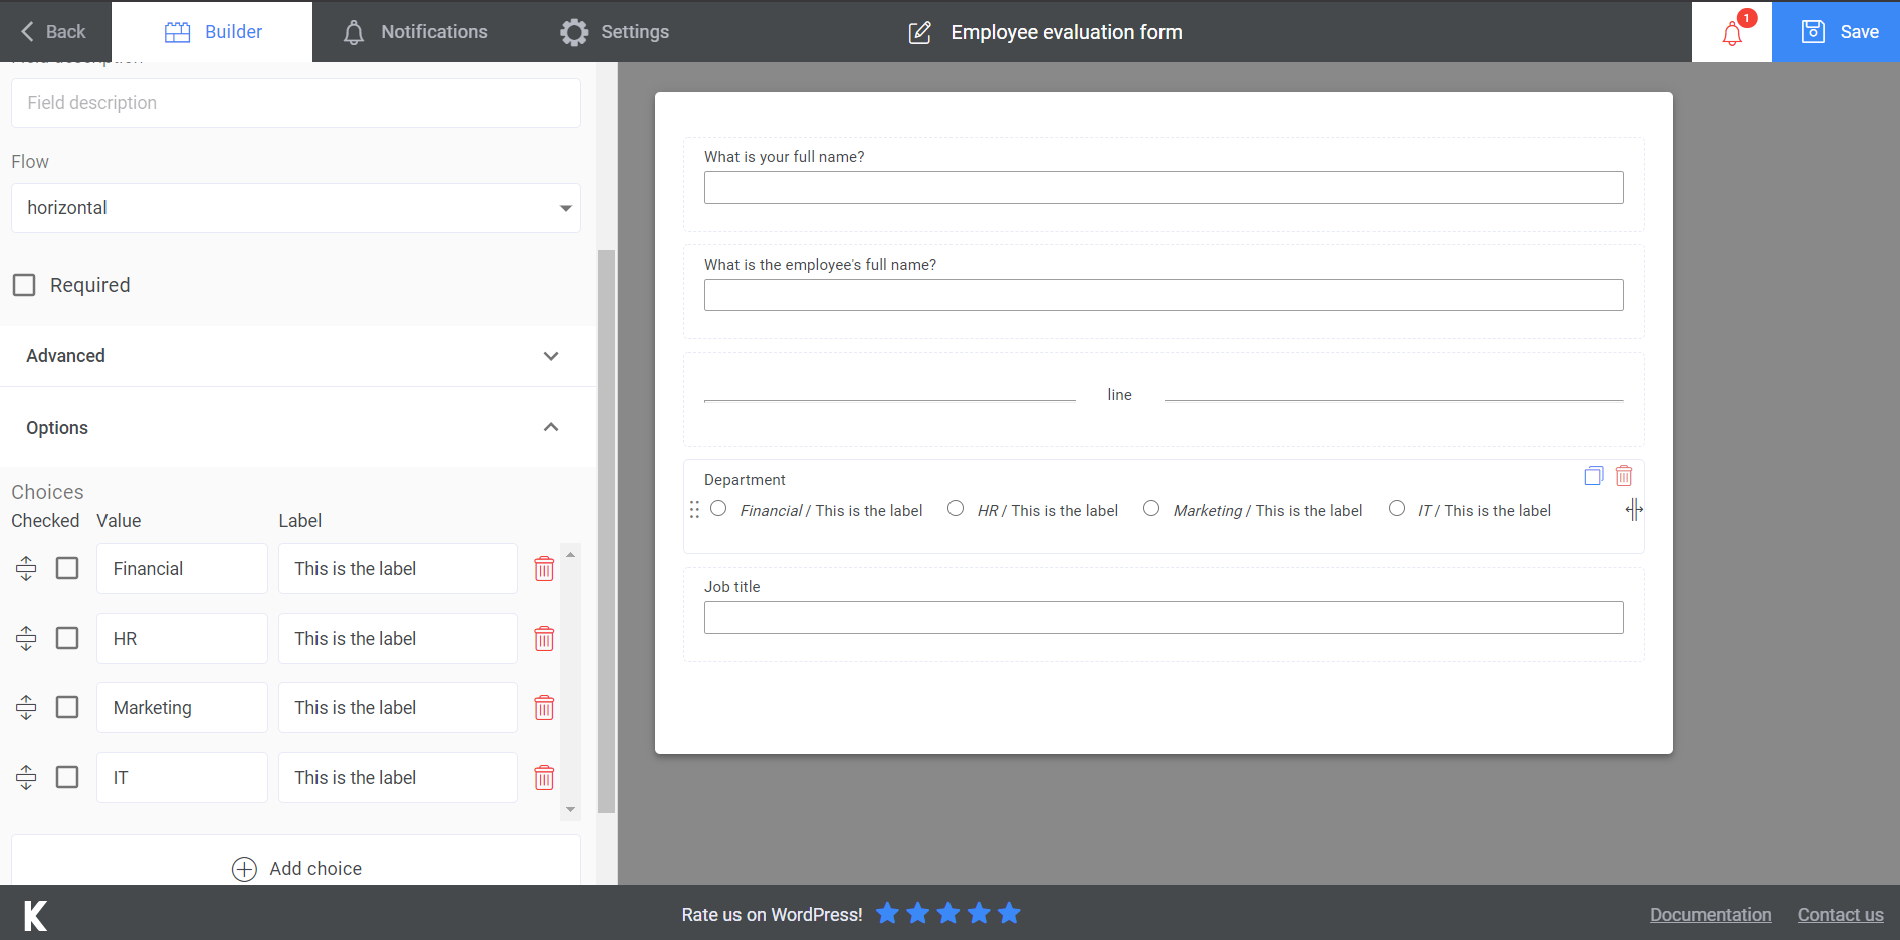
Task: Delete the Financial choice
Action: pos(544,568)
